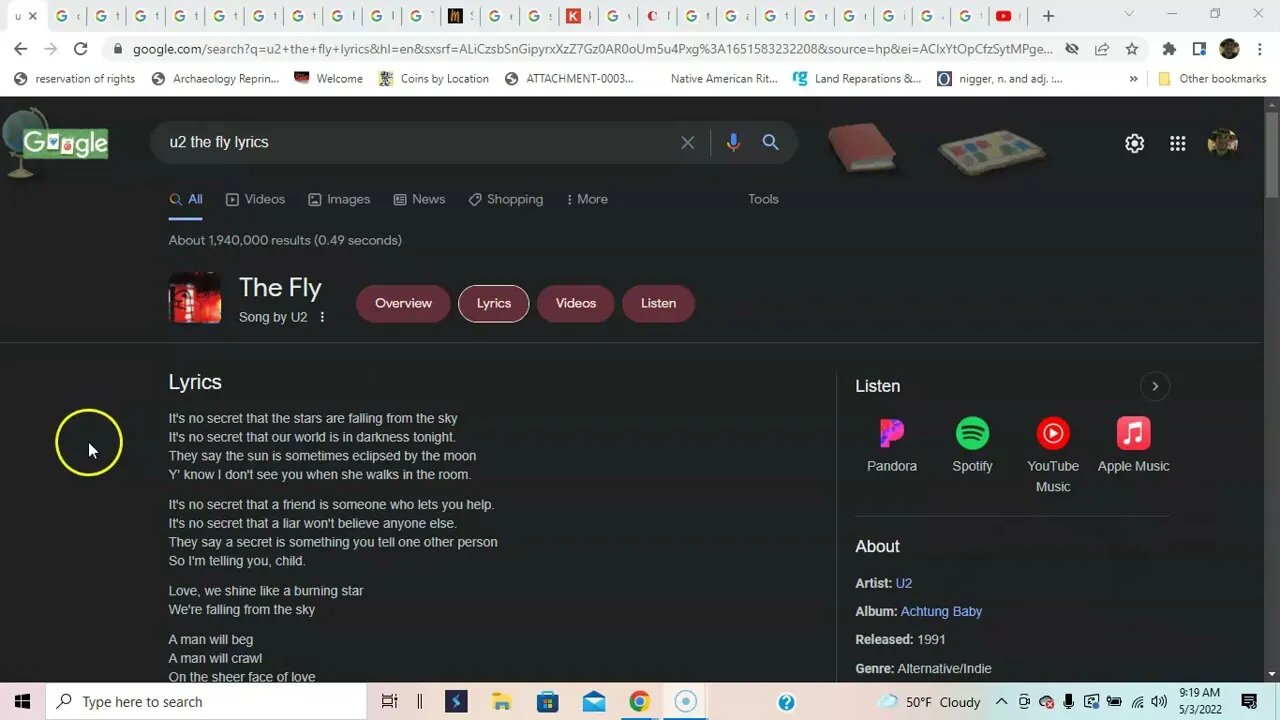Click the Chrome icon on the taskbar
The width and height of the screenshot is (1280, 720).
pyautogui.click(x=639, y=702)
